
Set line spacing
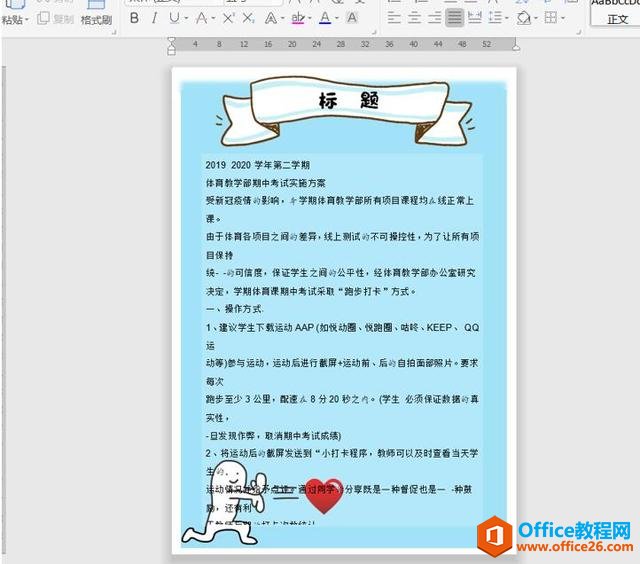click(x=495, y=18)
